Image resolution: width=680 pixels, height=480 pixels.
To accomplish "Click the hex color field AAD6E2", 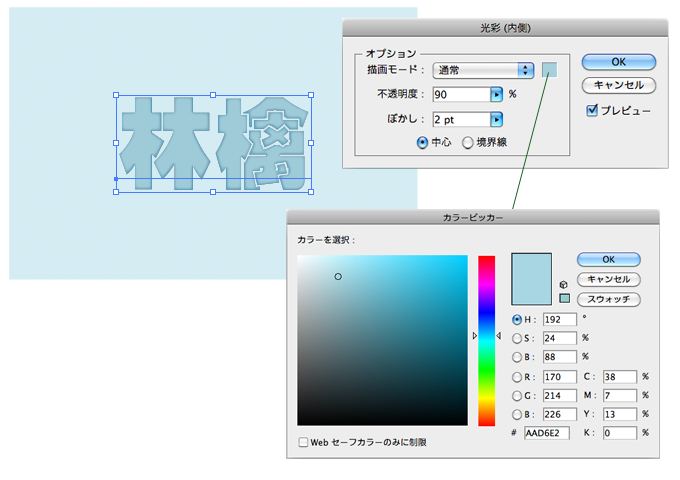I will point(547,433).
